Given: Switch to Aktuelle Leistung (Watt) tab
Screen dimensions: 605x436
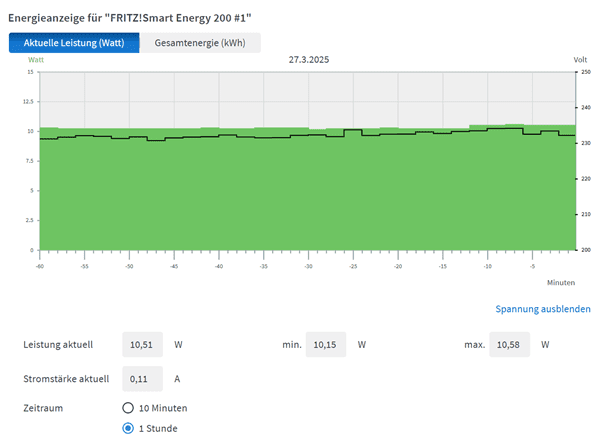Looking at the screenshot, I should (x=74, y=42).
